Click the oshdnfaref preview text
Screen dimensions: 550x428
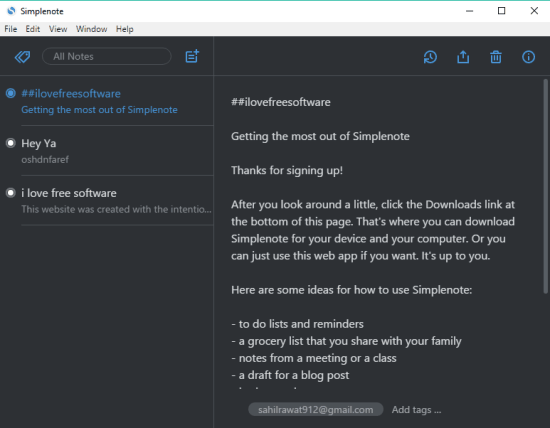click(x=45, y=160)
